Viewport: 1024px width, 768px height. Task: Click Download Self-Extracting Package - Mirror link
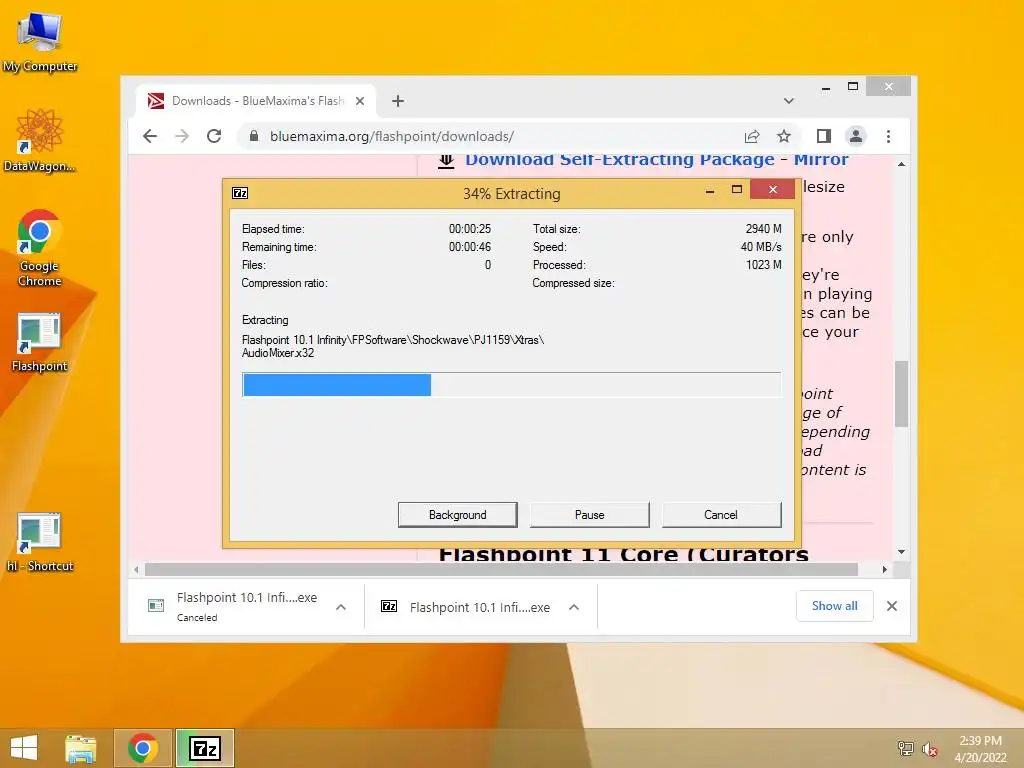(x=656, y=159)
